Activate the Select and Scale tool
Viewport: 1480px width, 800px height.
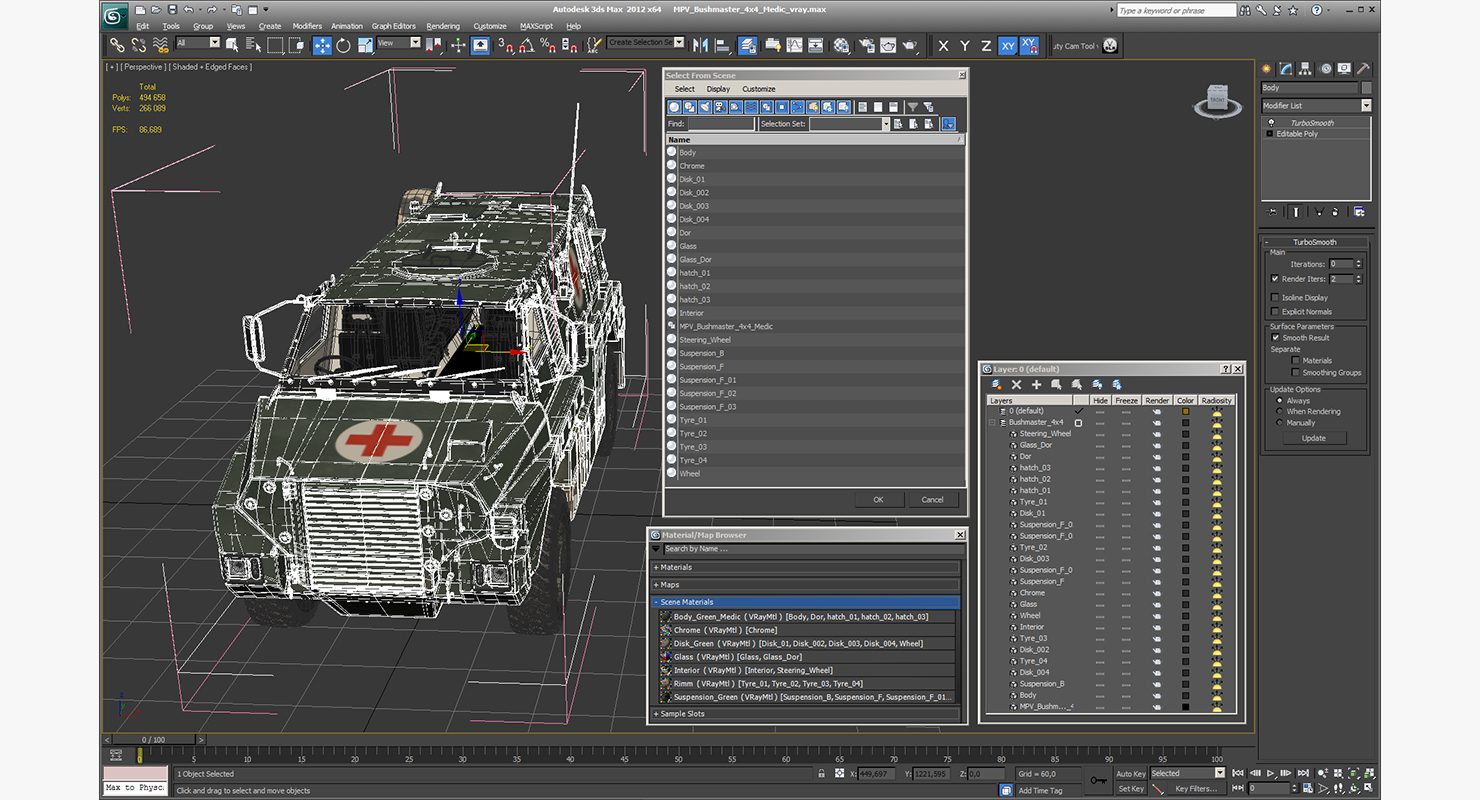click(364, 45)
